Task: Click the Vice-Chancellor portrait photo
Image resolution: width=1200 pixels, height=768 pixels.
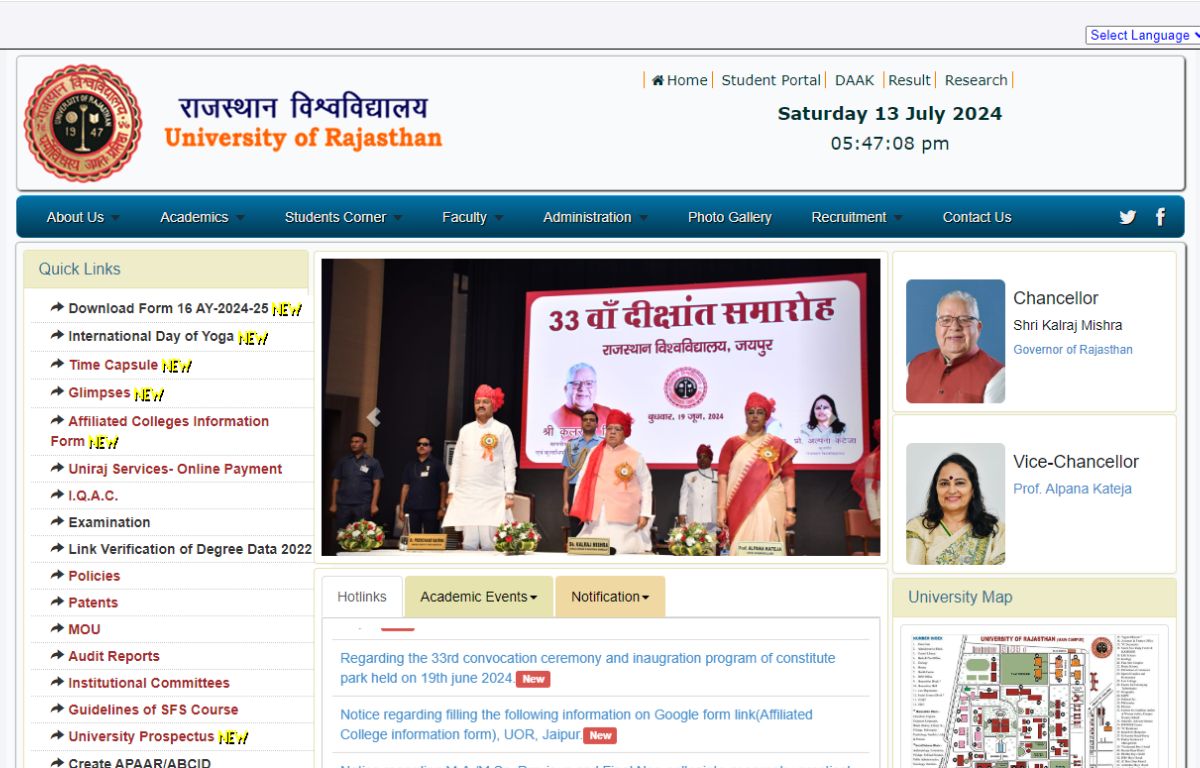Action: 955,504
